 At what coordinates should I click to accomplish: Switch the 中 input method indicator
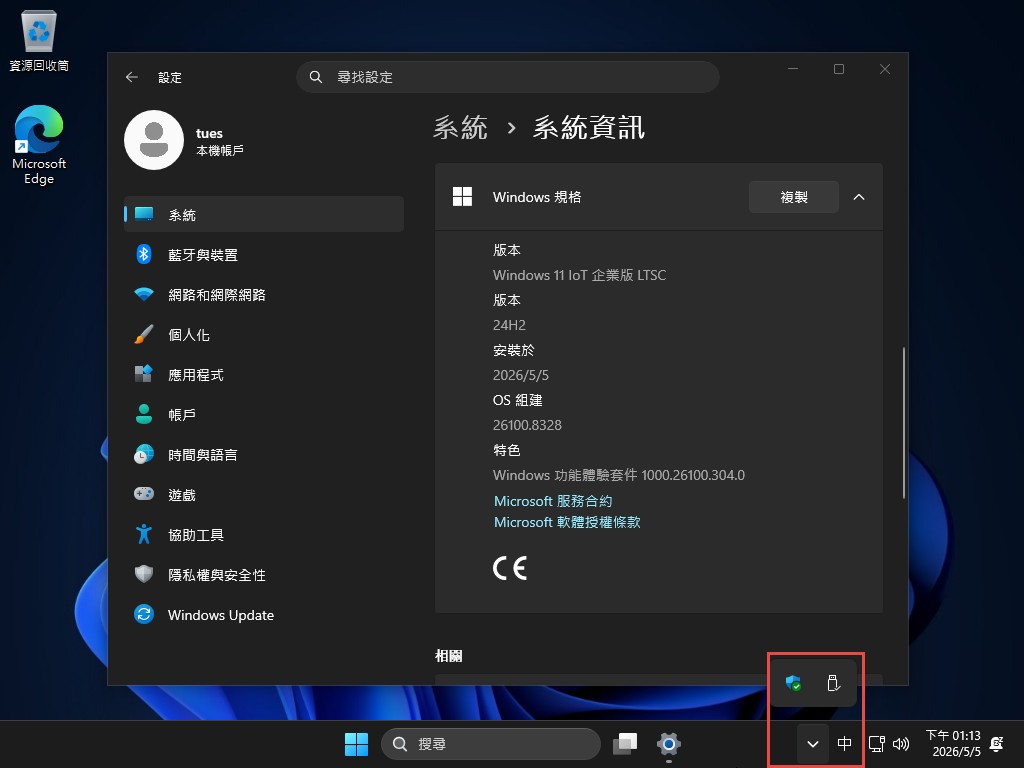point(844,744)
